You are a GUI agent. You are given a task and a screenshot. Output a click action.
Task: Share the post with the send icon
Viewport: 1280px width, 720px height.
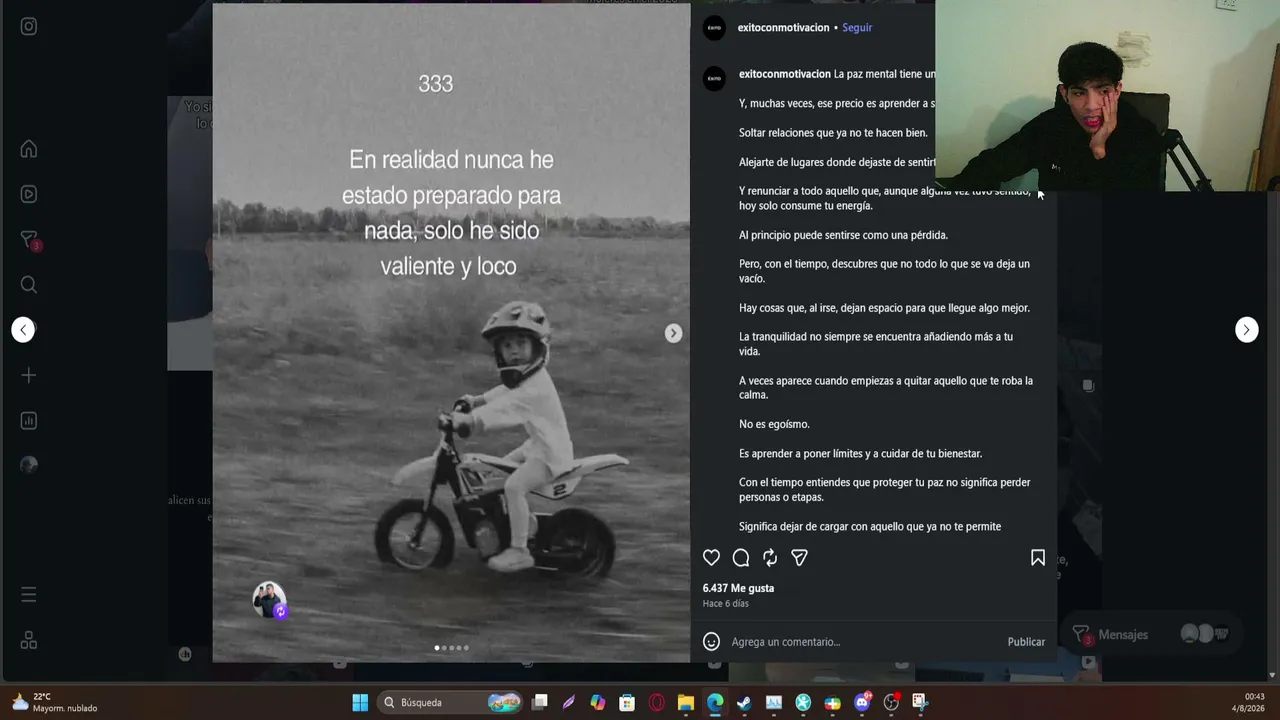(x=799, y=558)
